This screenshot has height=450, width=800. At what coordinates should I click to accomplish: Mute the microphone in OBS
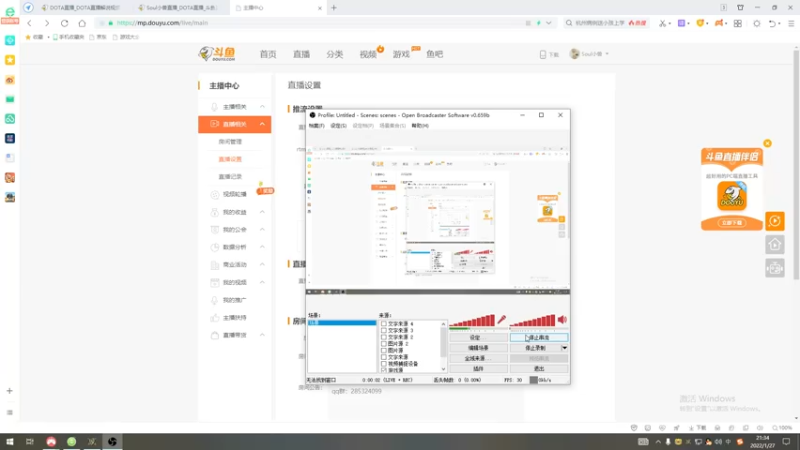click(x=502, y=320)
